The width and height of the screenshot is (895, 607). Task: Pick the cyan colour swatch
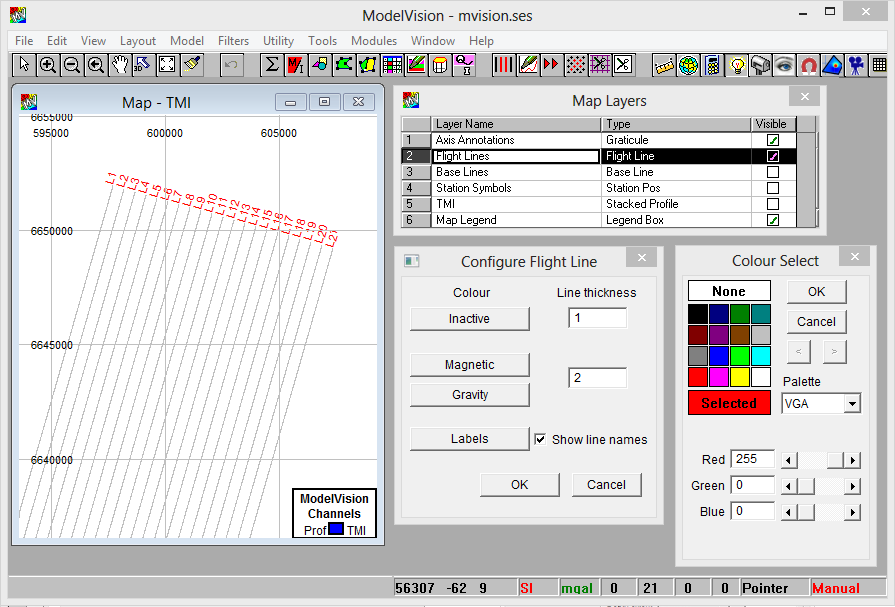pos(760,356)
